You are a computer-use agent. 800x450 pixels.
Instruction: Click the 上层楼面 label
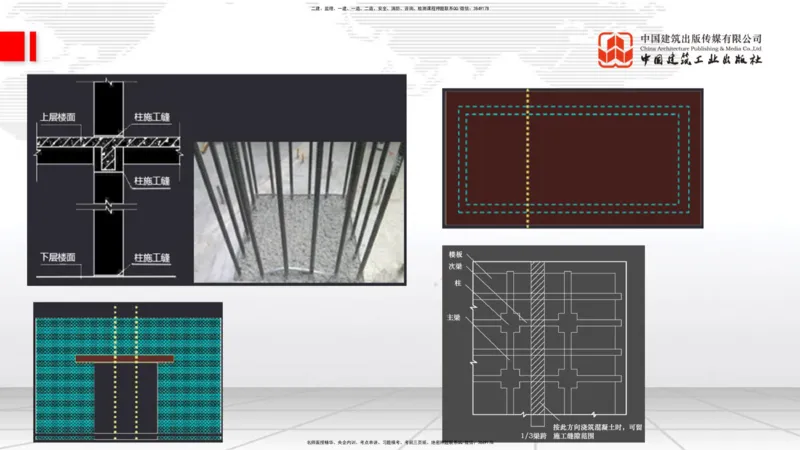58,116
